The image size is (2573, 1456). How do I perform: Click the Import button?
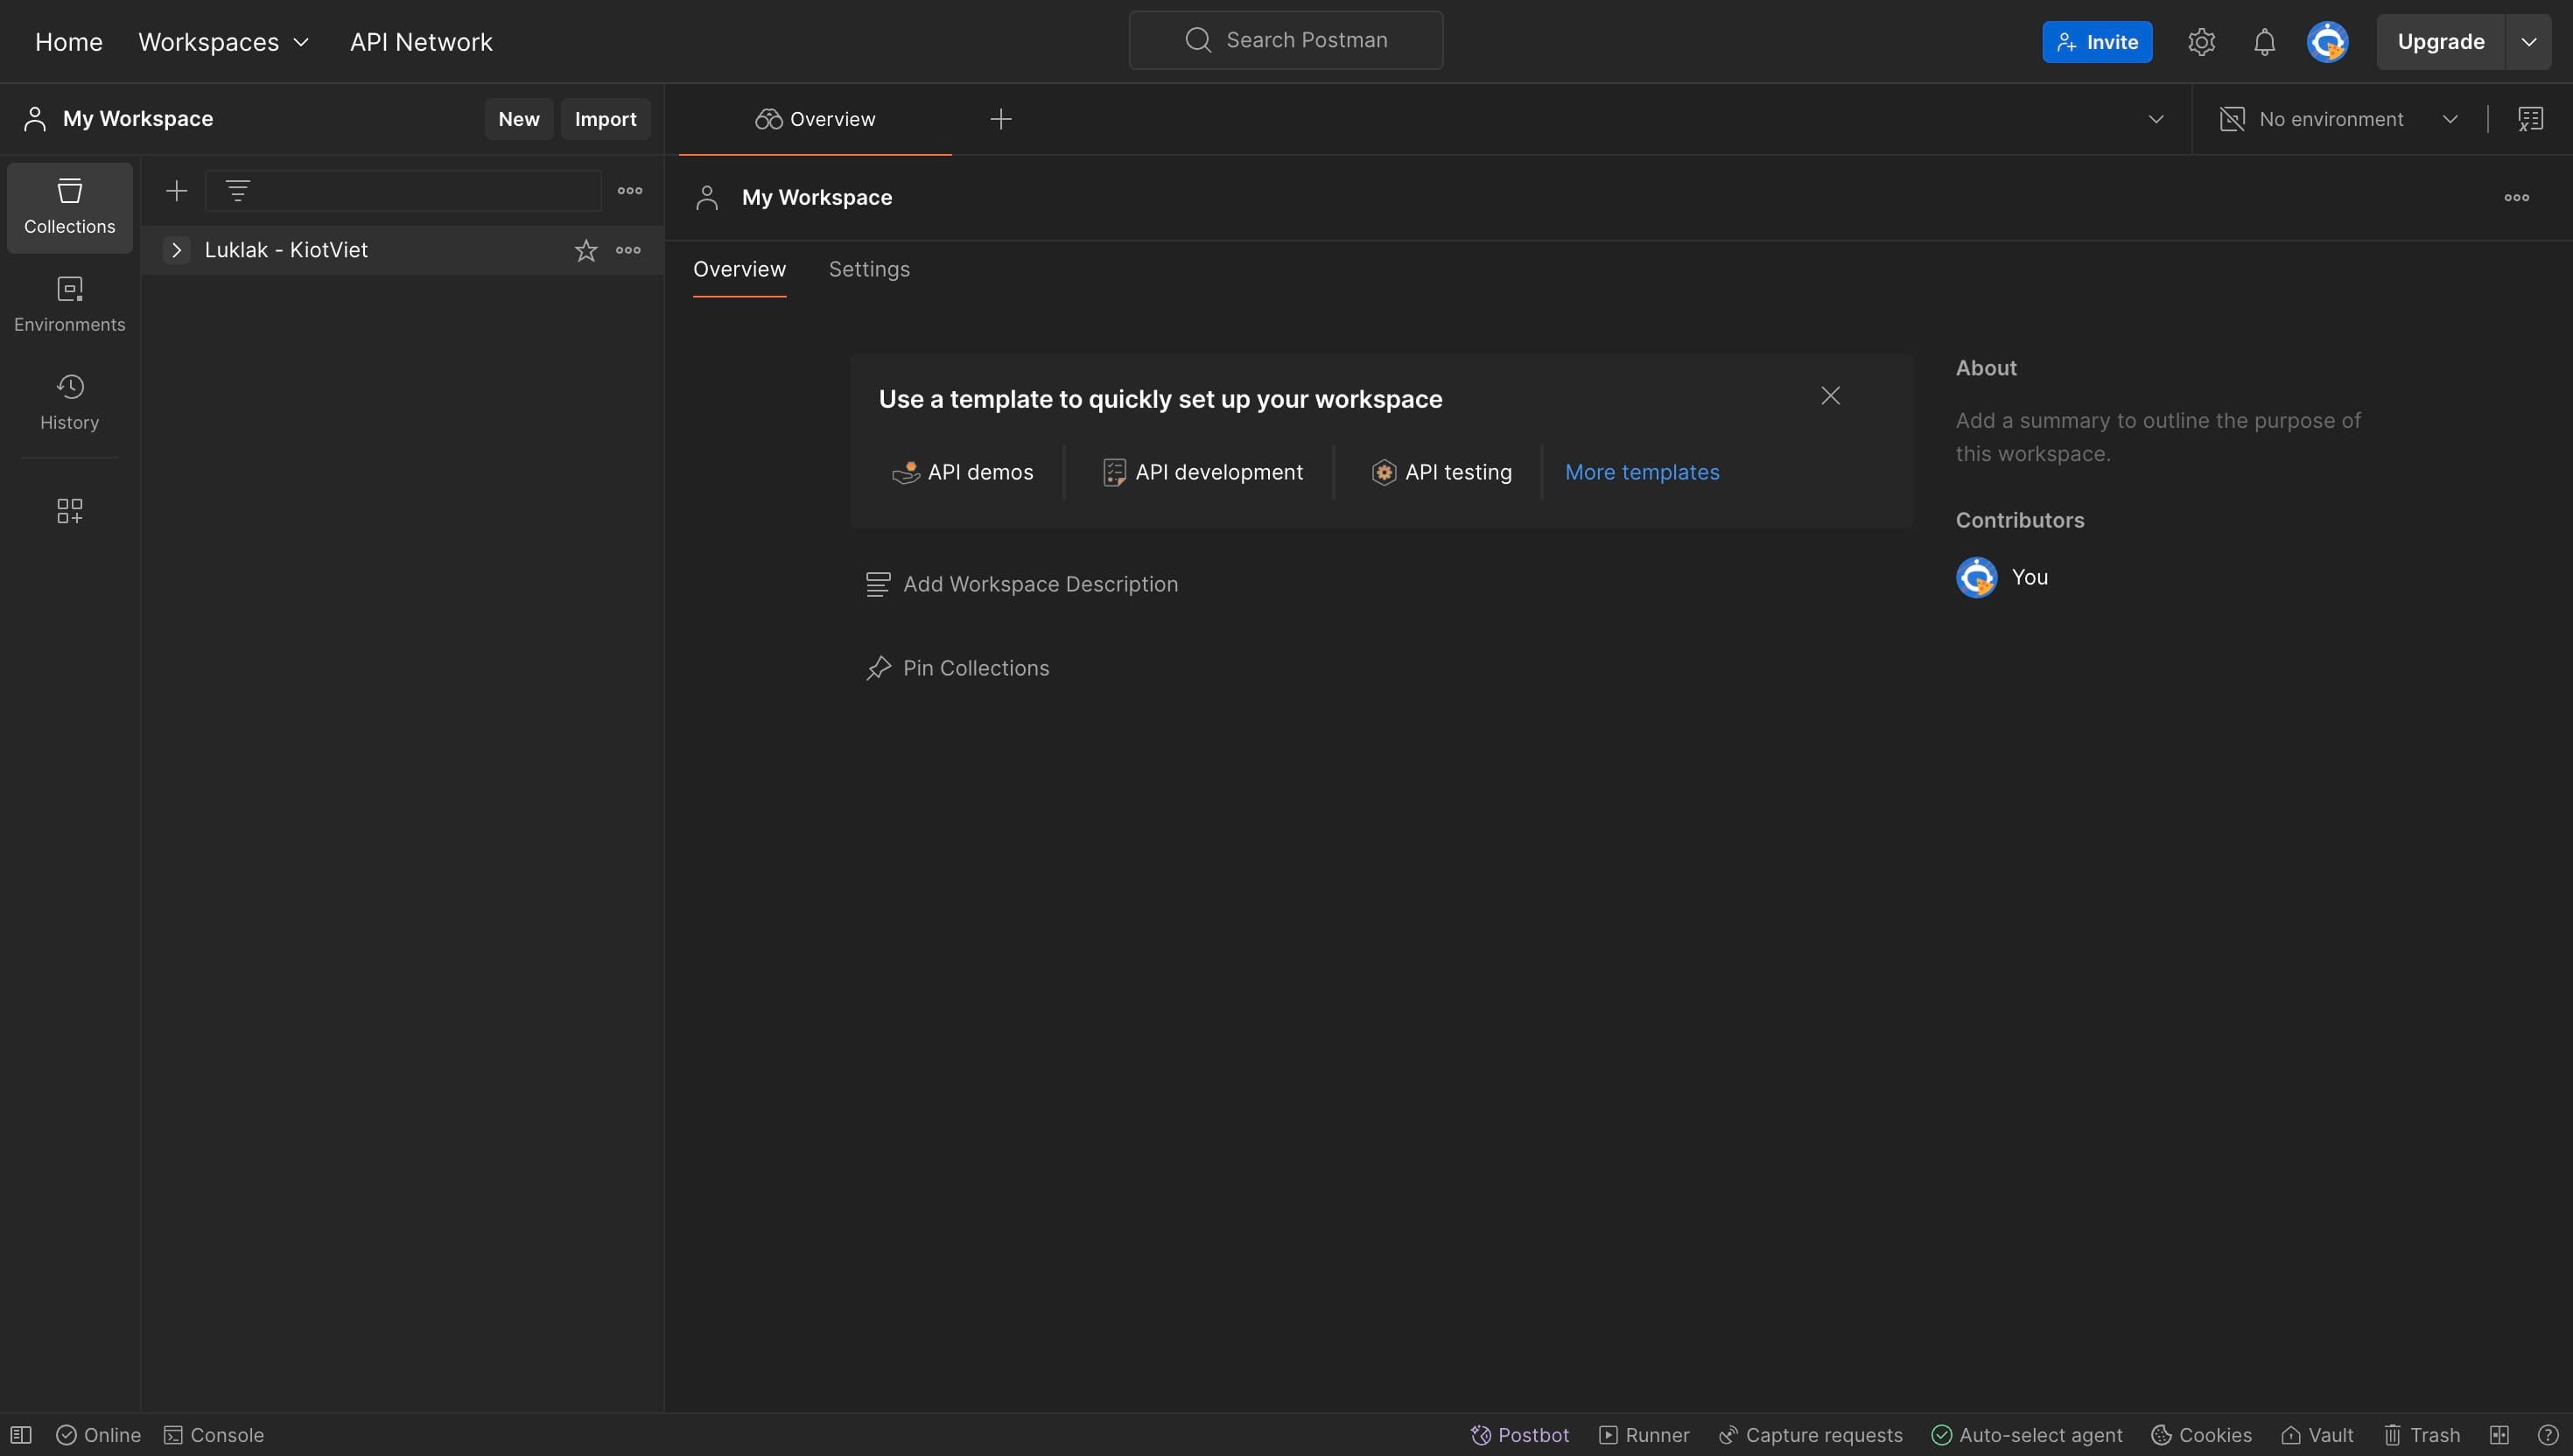(x=605, y=119)
